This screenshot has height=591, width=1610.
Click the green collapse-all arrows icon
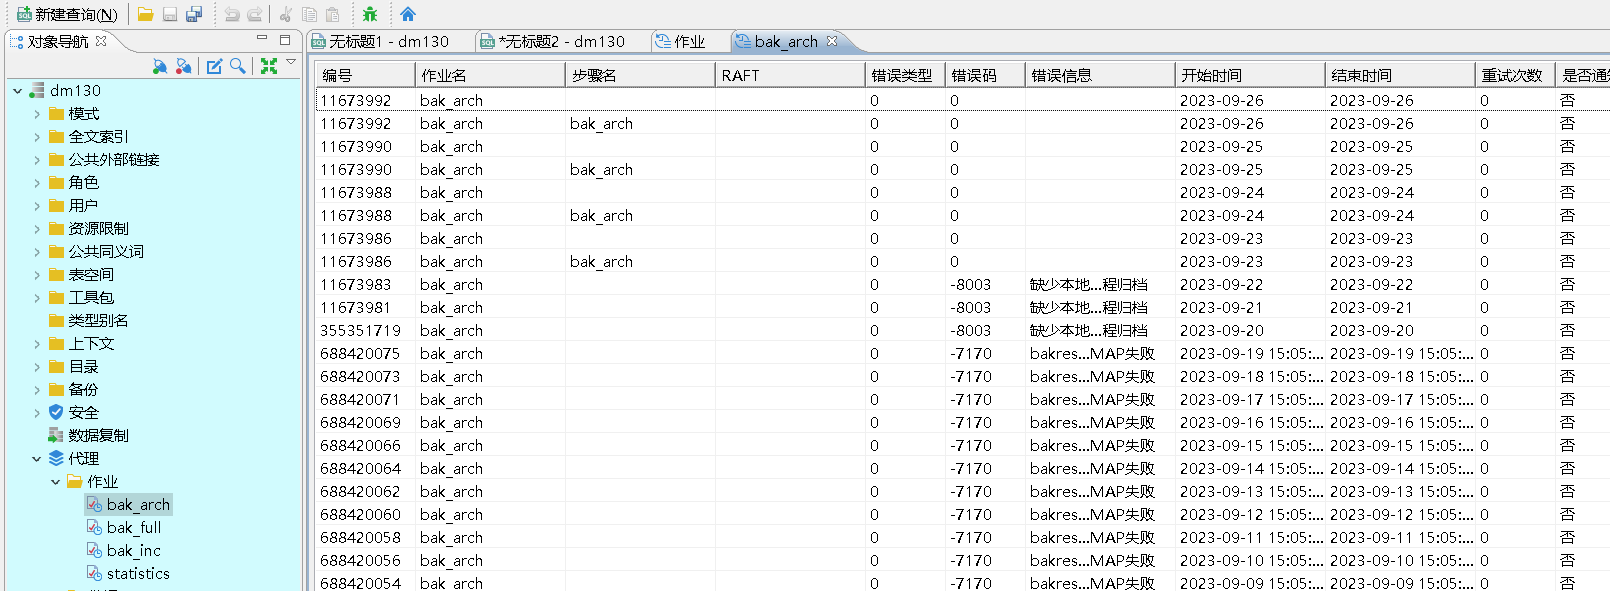269,66
